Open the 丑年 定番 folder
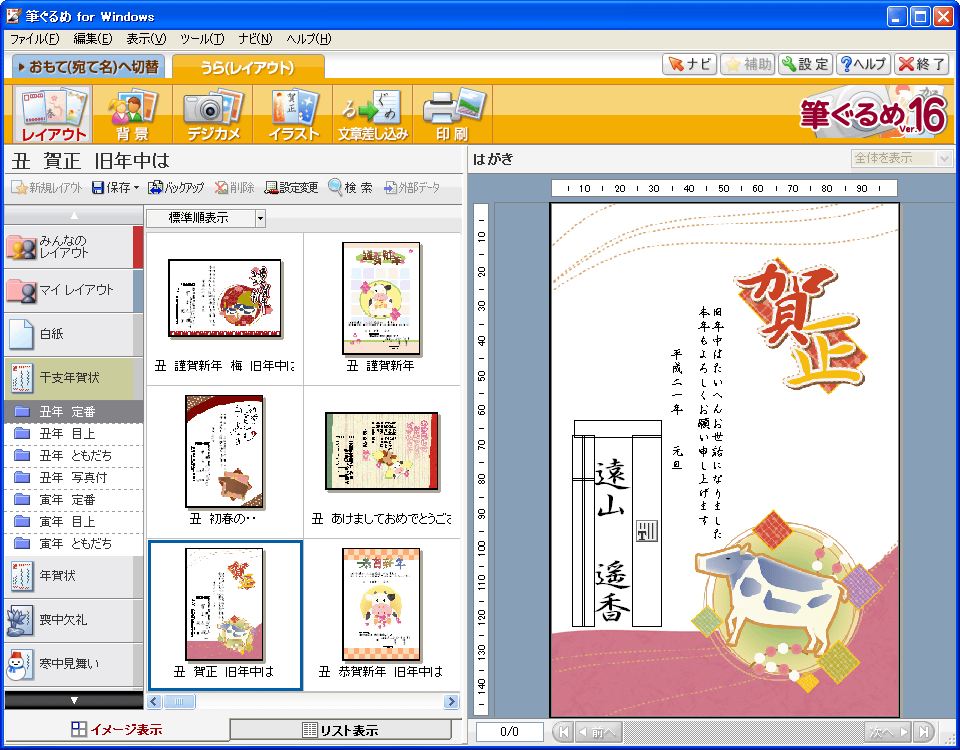Viewport: 960px width, 750px height. click(73, 411)
